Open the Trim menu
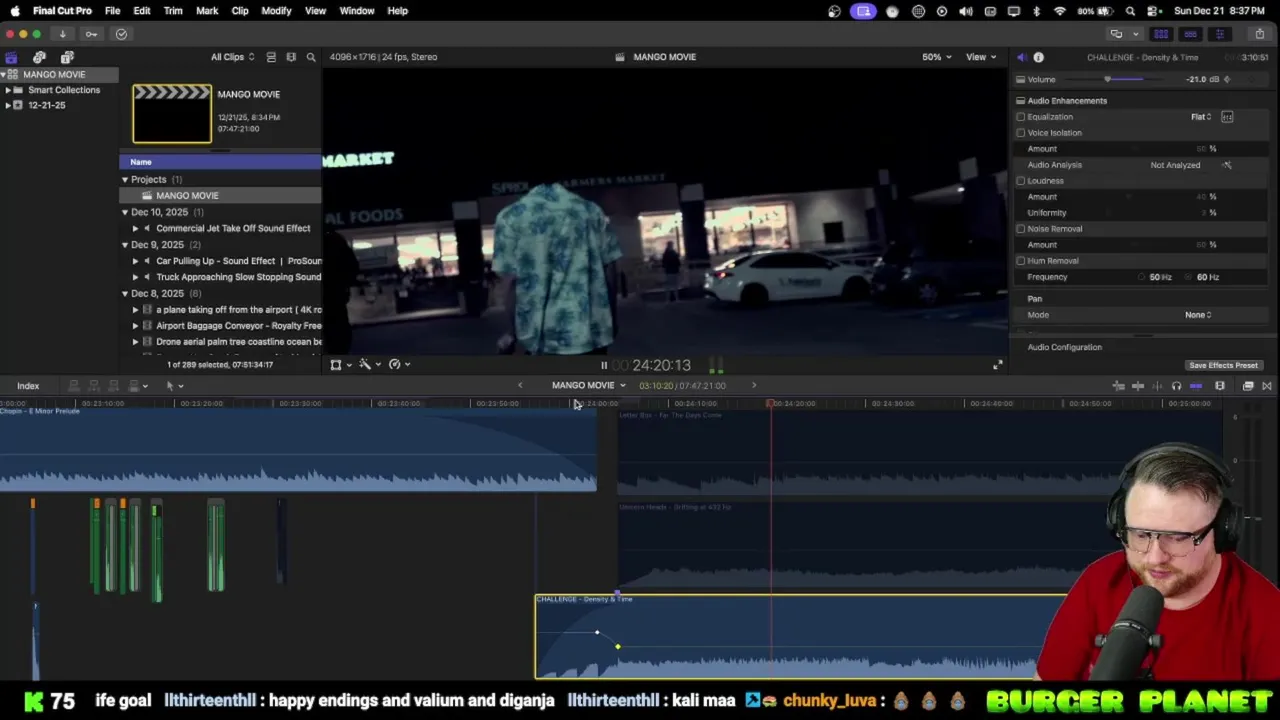Image resolution: width=1280 pixels, height=720 pixels. pos(173,11)
